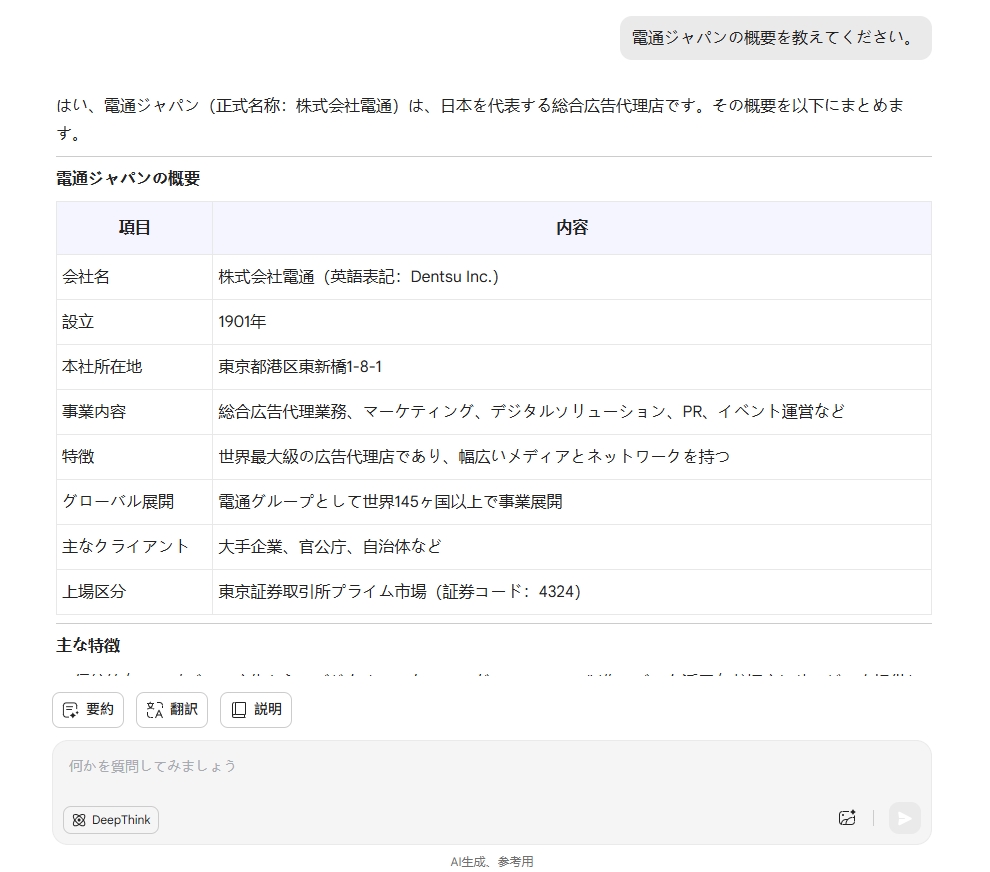
Task: Click the 大手企業、官公庁、自治体など cell
Action: point(572,547)
